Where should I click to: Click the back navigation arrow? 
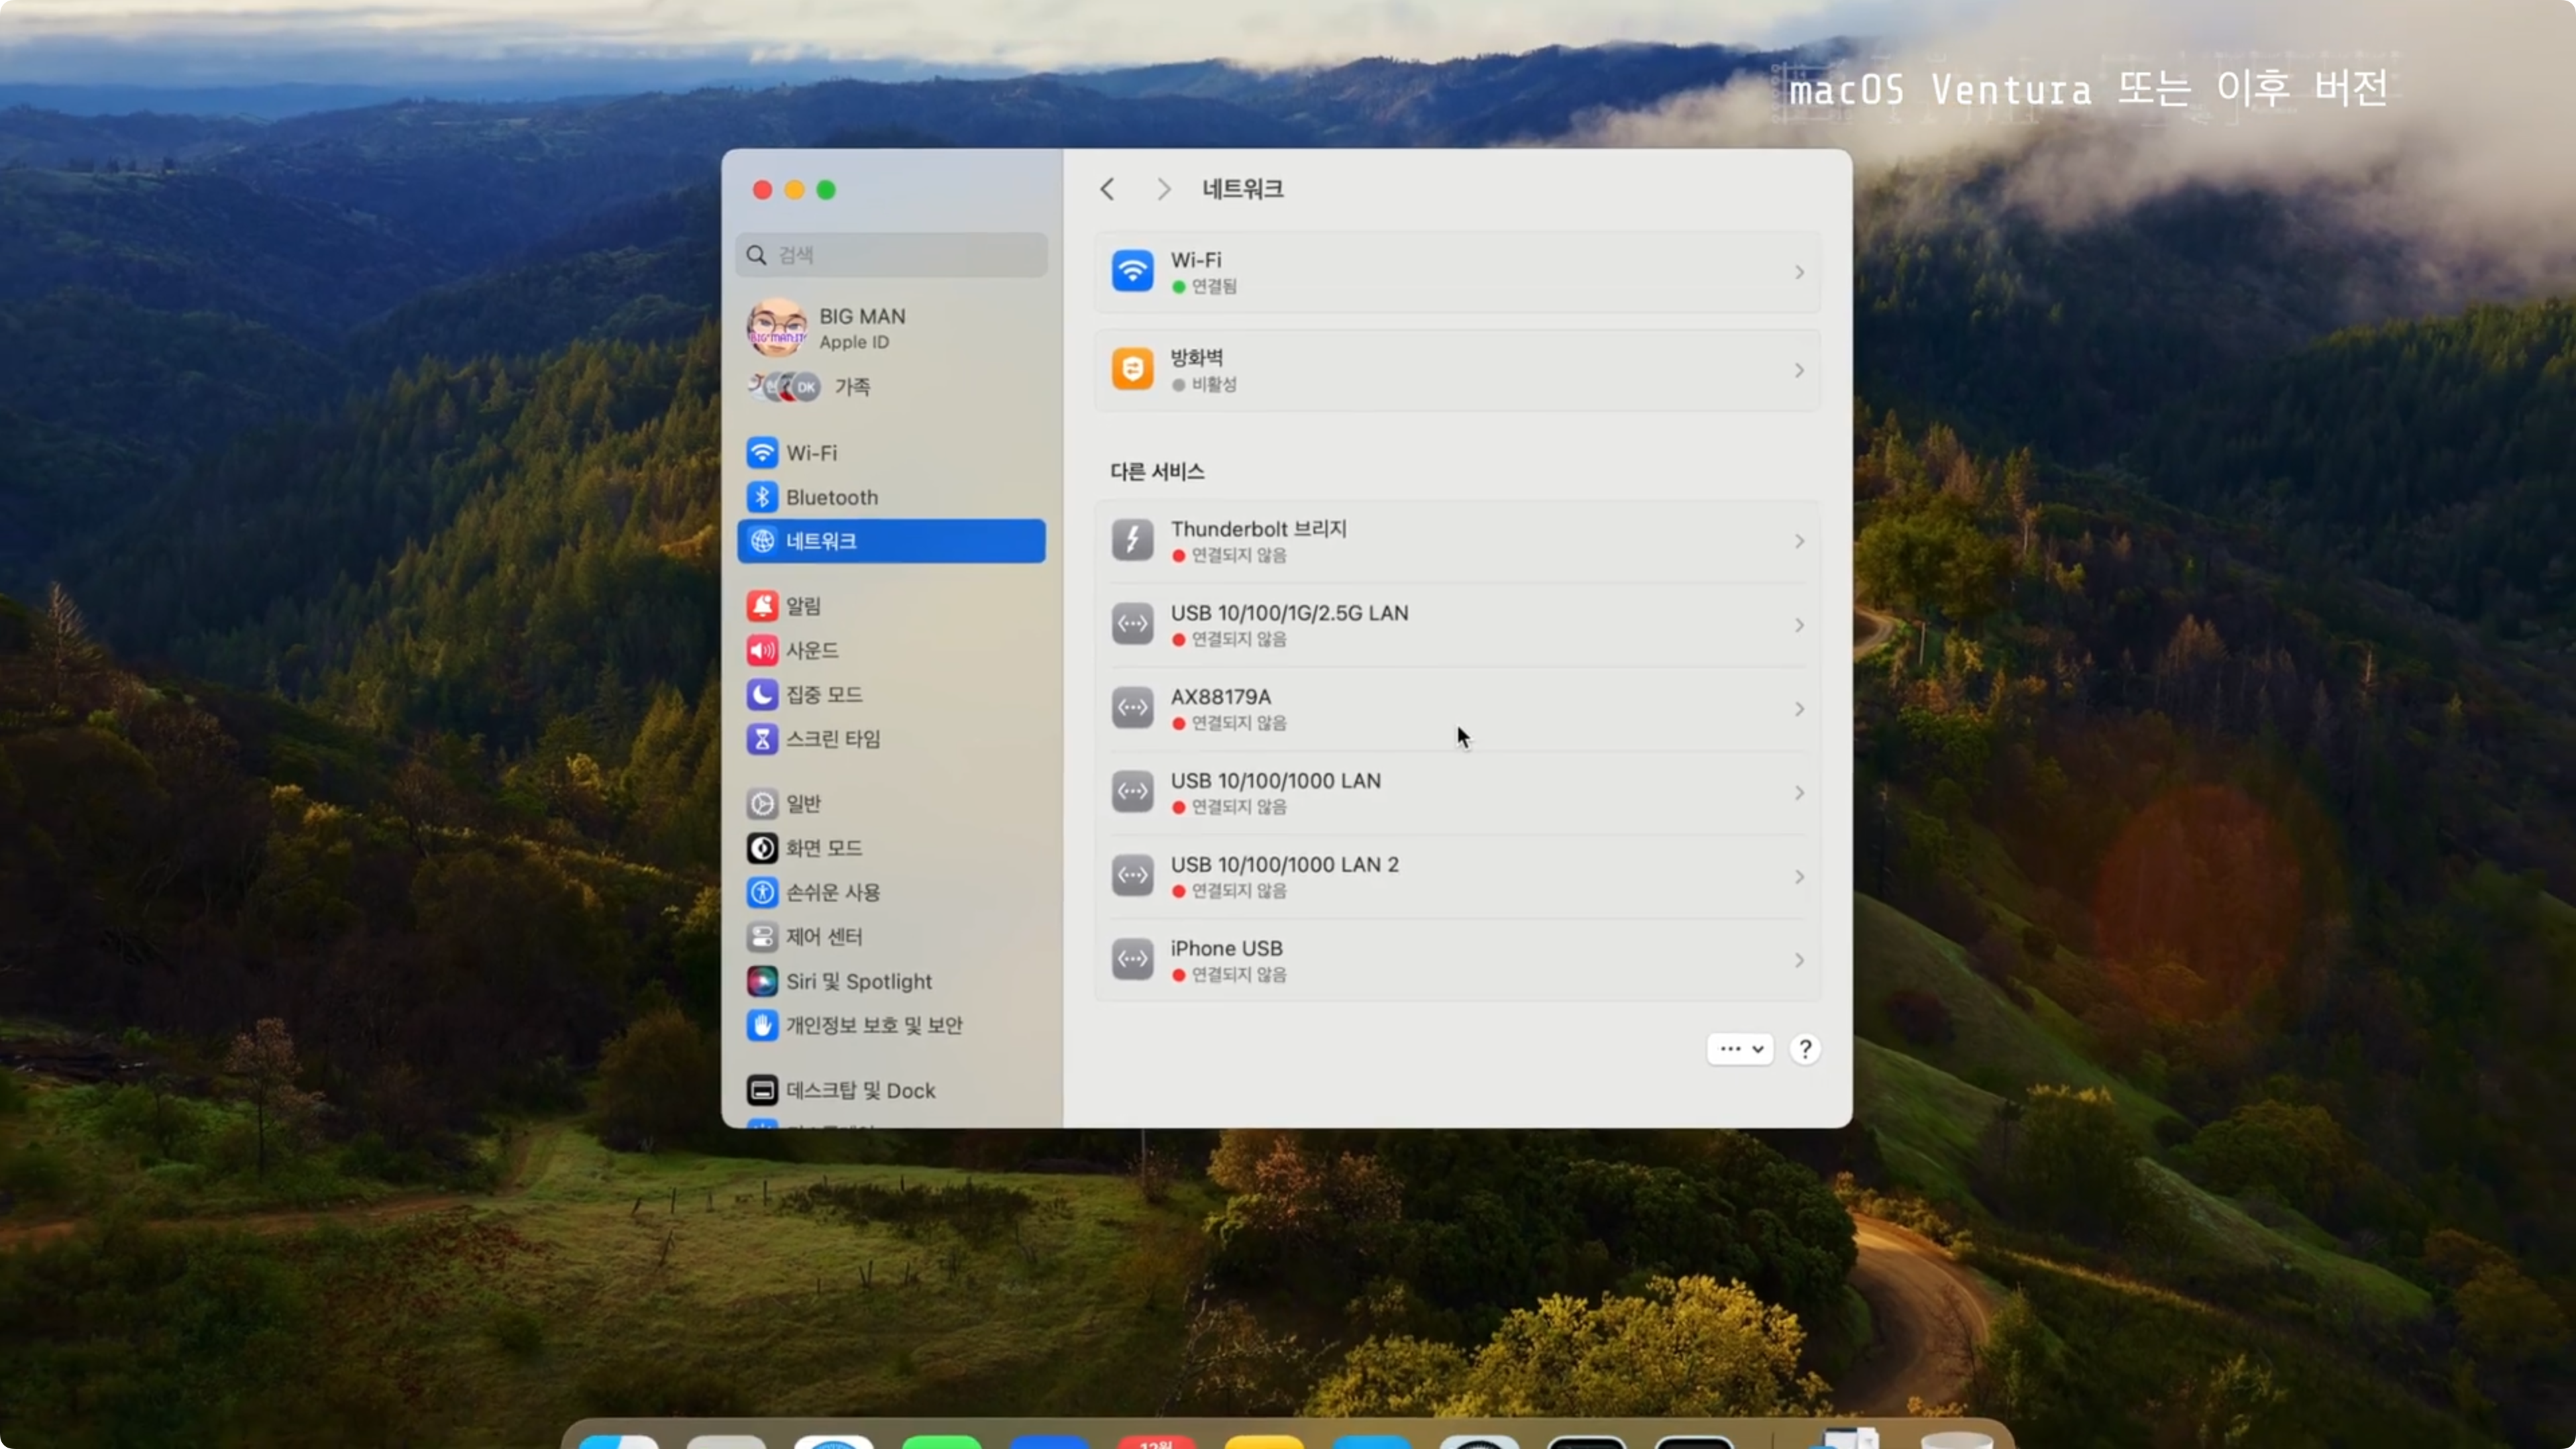(x=1107, y=189)
